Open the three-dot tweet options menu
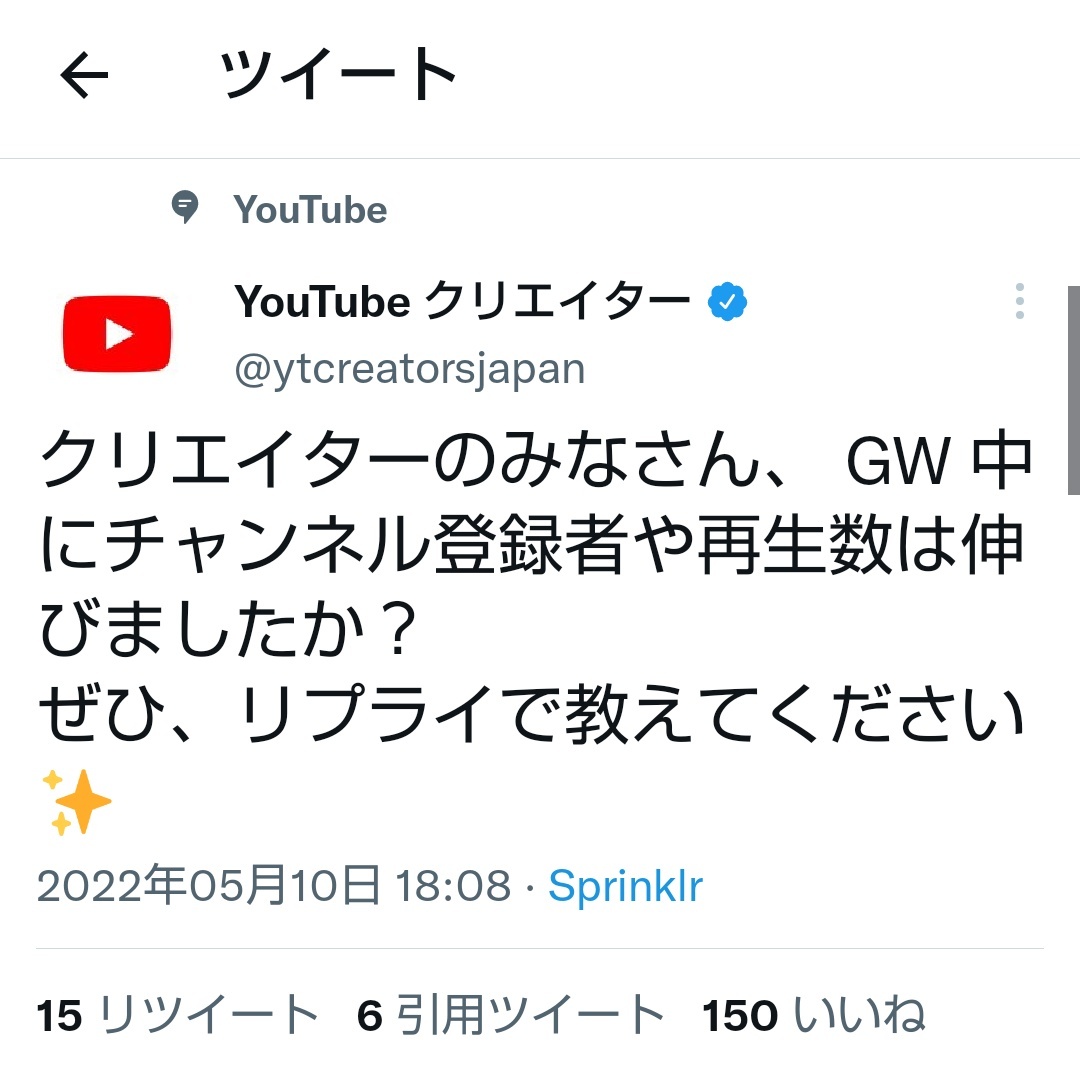The image size is (1080, 1080). [x=1019, y=301]
